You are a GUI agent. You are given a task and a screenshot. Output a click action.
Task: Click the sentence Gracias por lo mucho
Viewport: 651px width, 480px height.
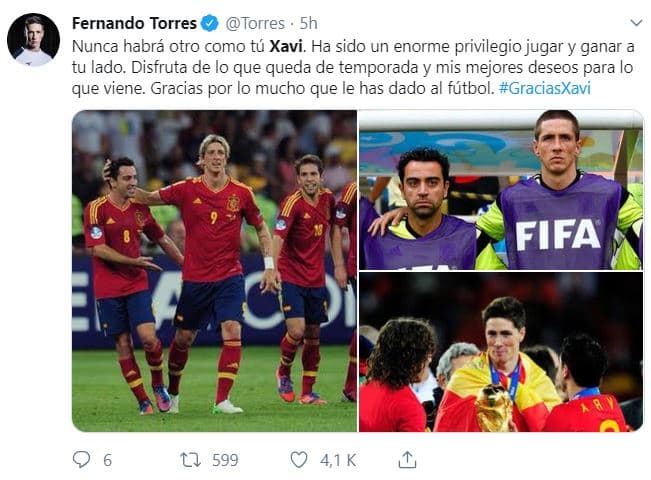pos(322,88)
